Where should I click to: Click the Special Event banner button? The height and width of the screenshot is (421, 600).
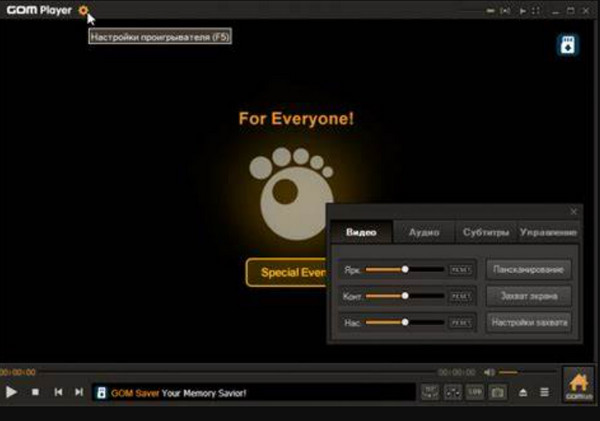tap(286, 272)
